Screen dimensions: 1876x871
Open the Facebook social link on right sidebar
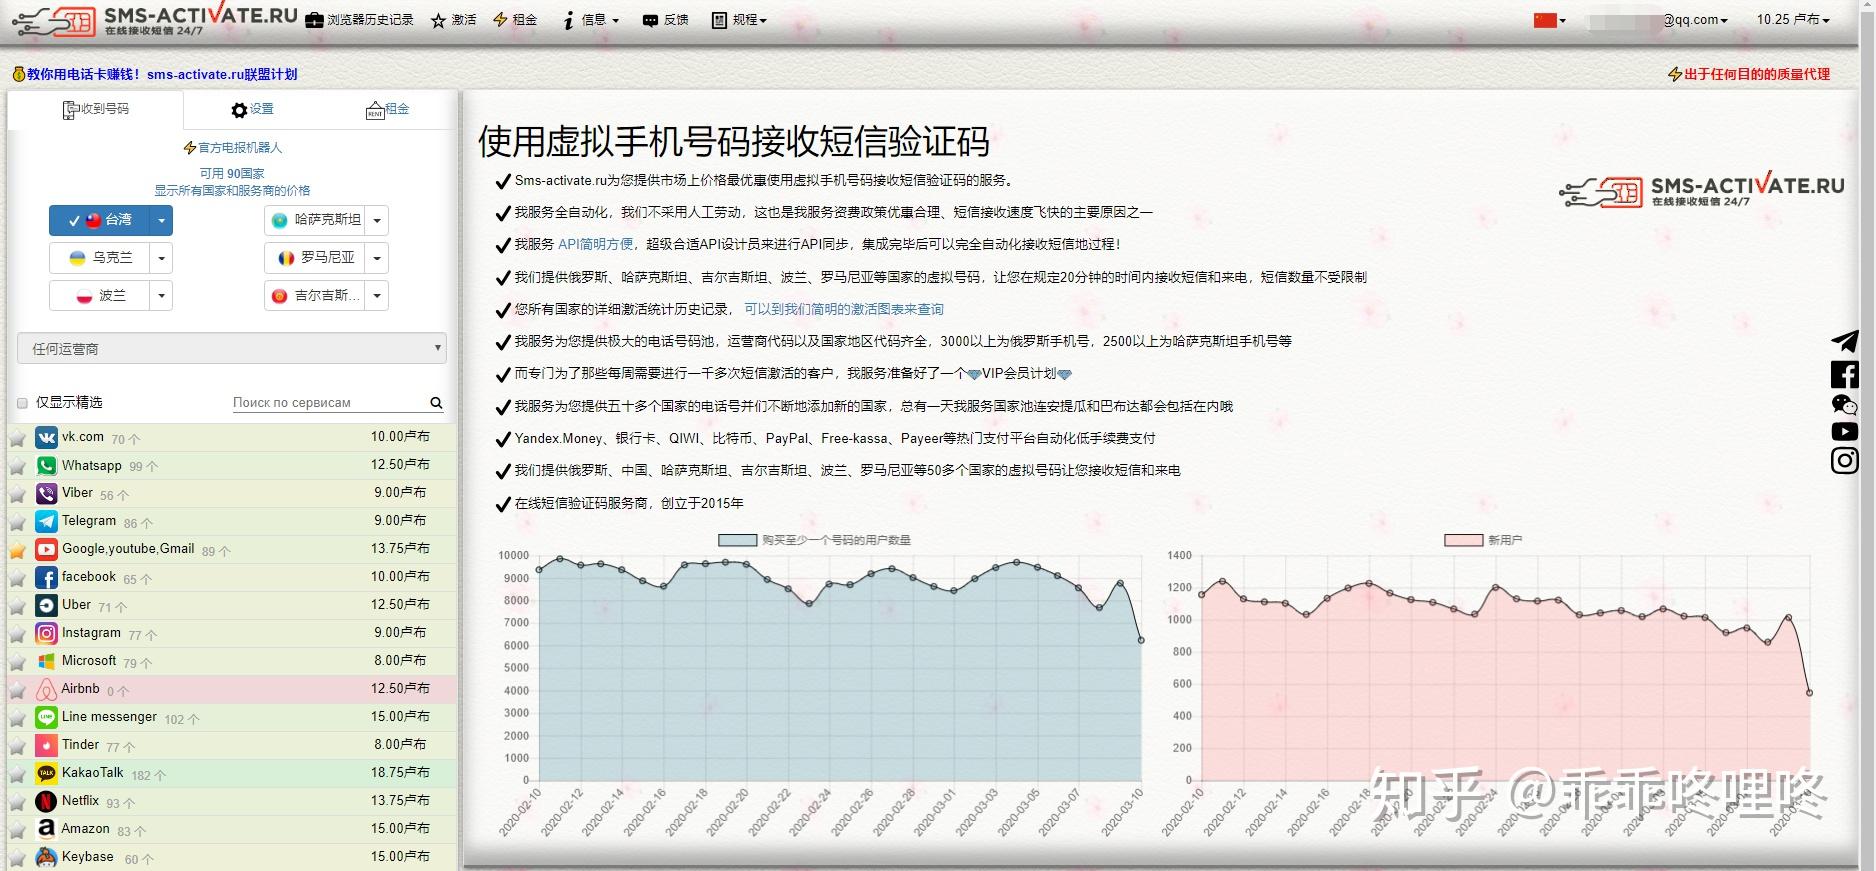point(1845,375)
